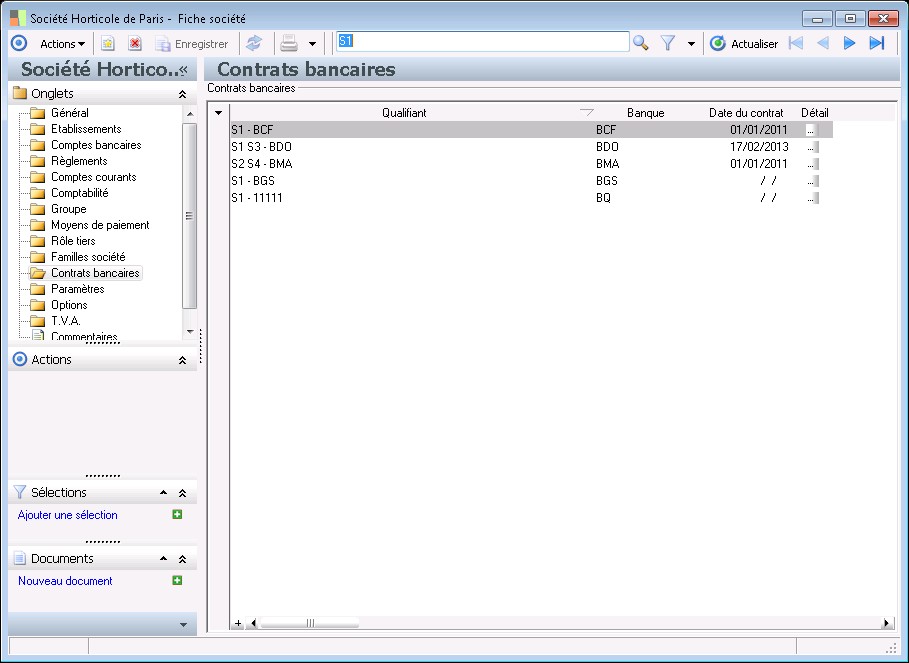Click the next record arrow
Image resolution: width=909 pixels, height=663 pixels.
(x=850, y=43)
